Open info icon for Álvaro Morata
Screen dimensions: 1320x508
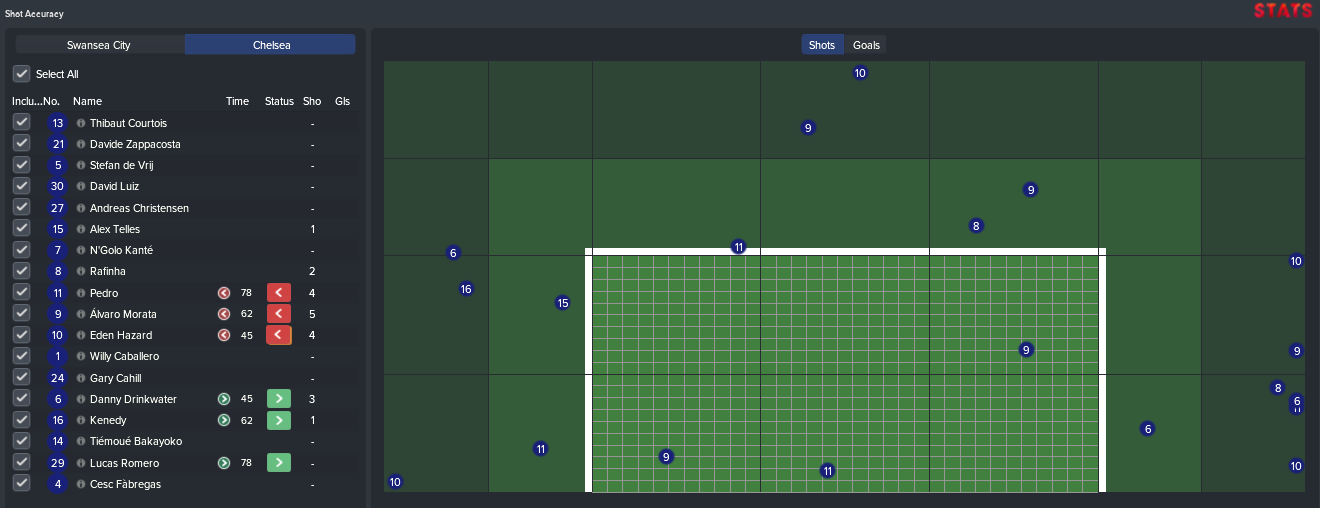coord(81,314)
